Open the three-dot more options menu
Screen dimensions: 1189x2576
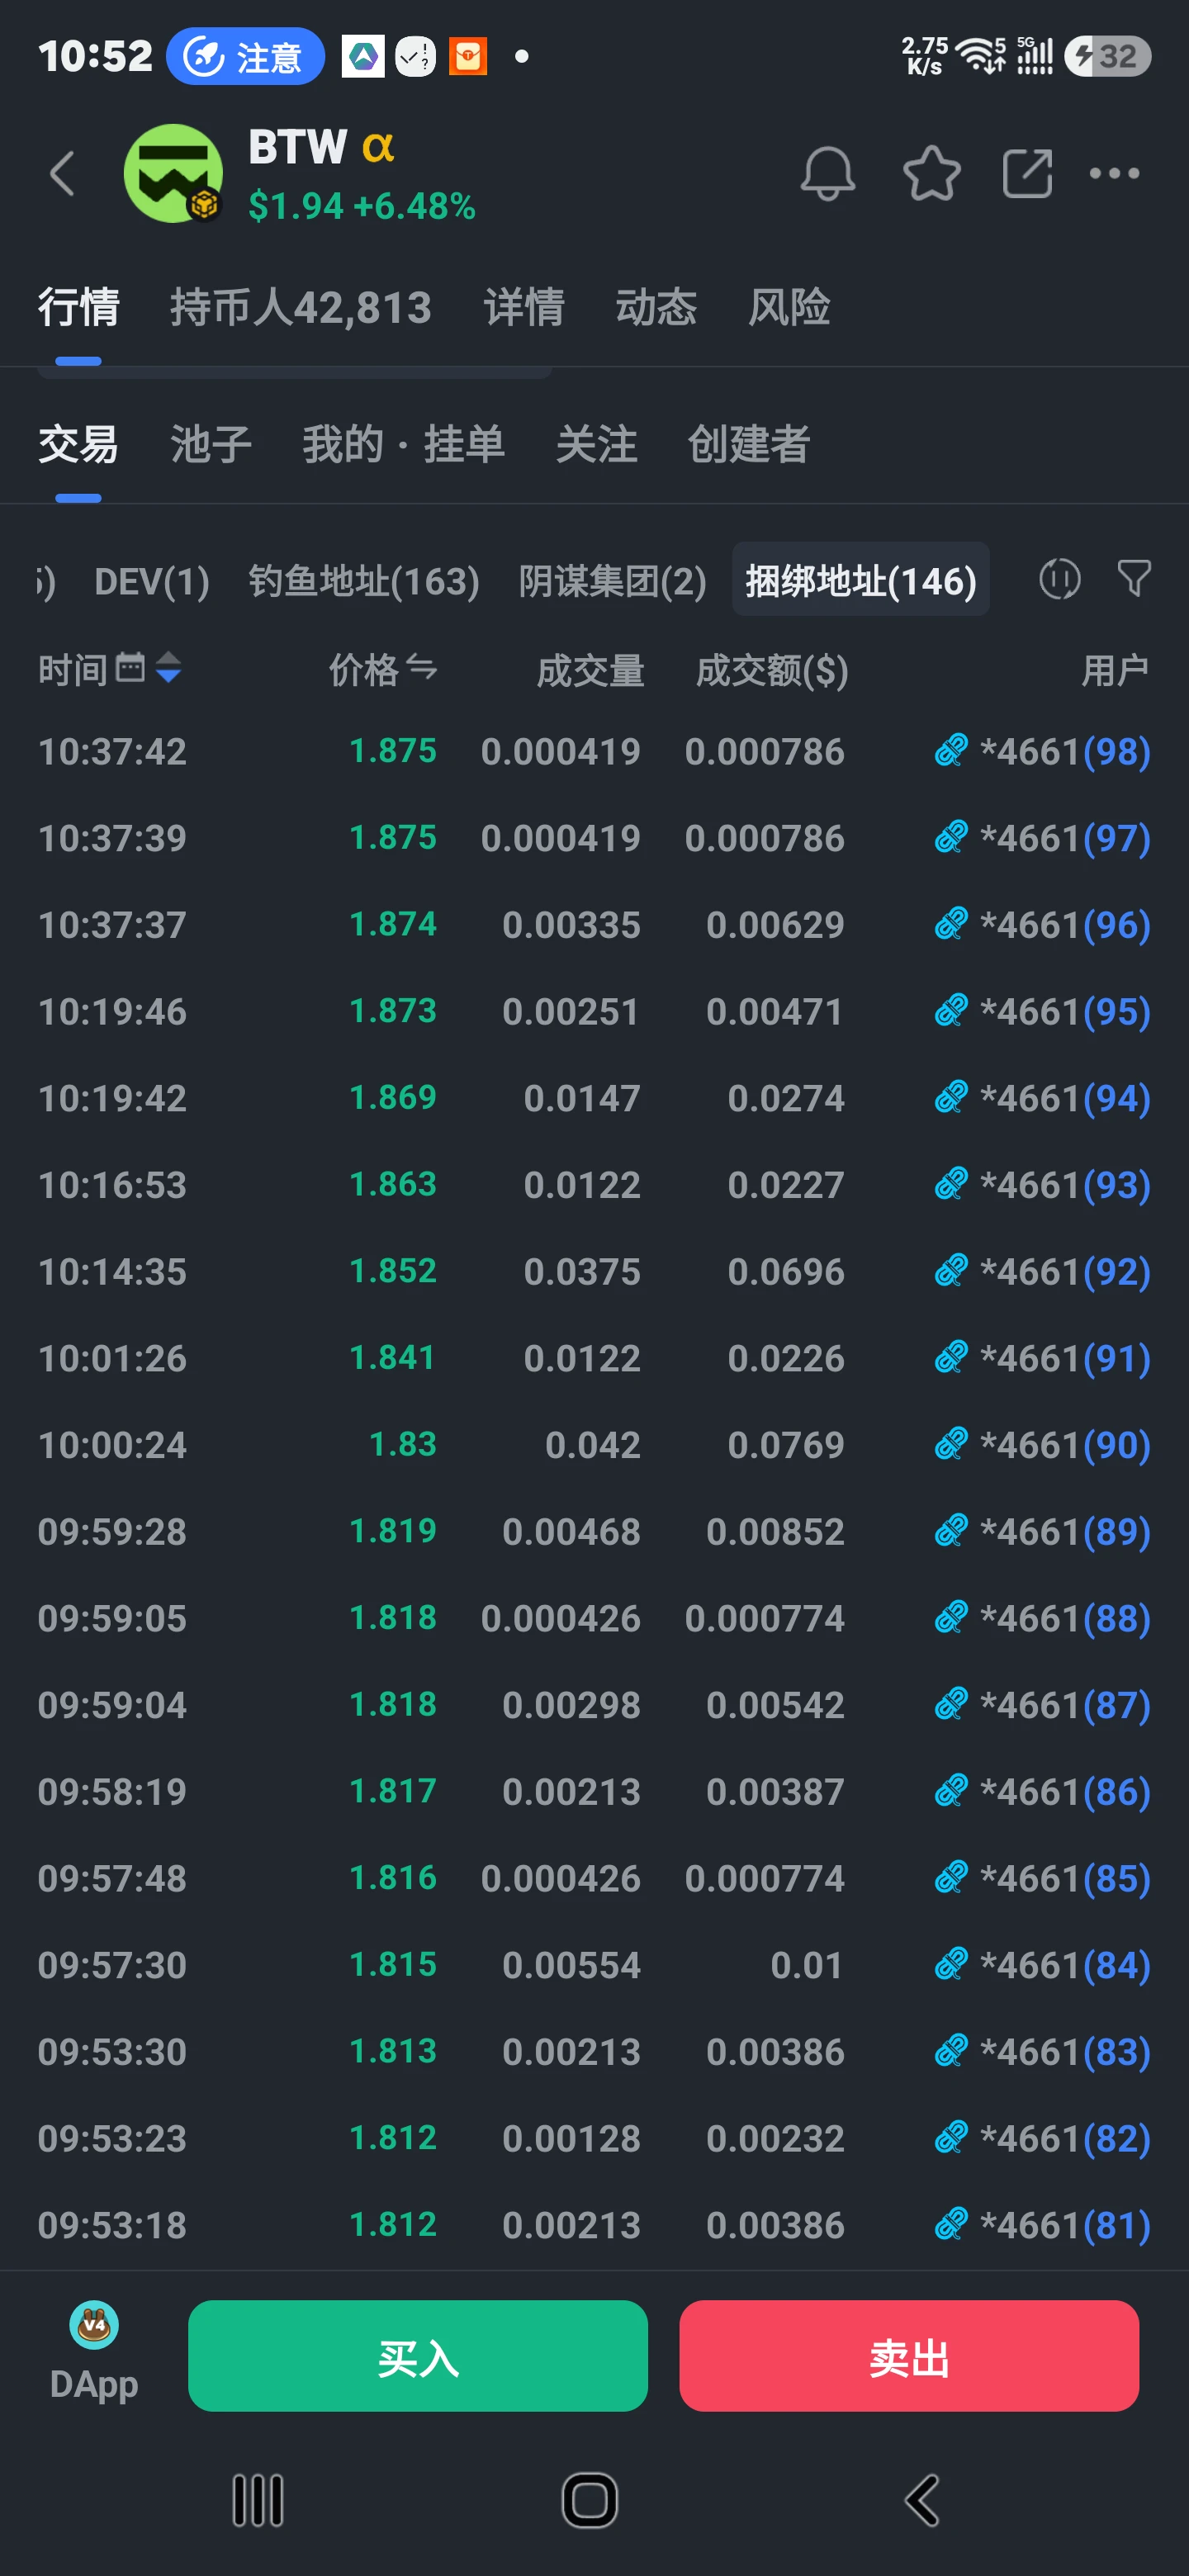[1114, 173]
